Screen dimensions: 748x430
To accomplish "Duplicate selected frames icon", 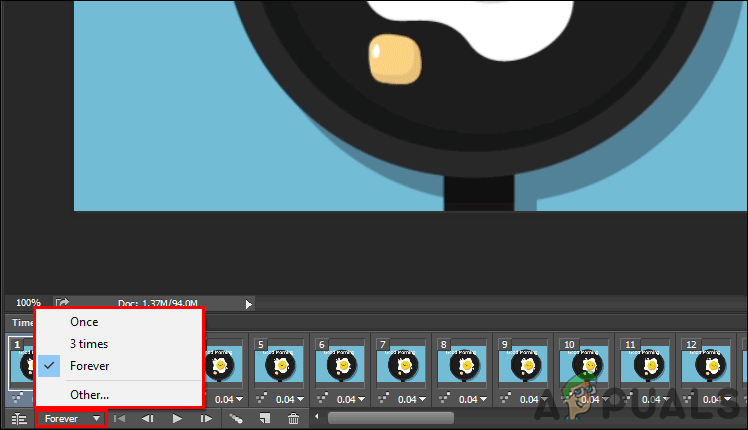I will [265, 419].
